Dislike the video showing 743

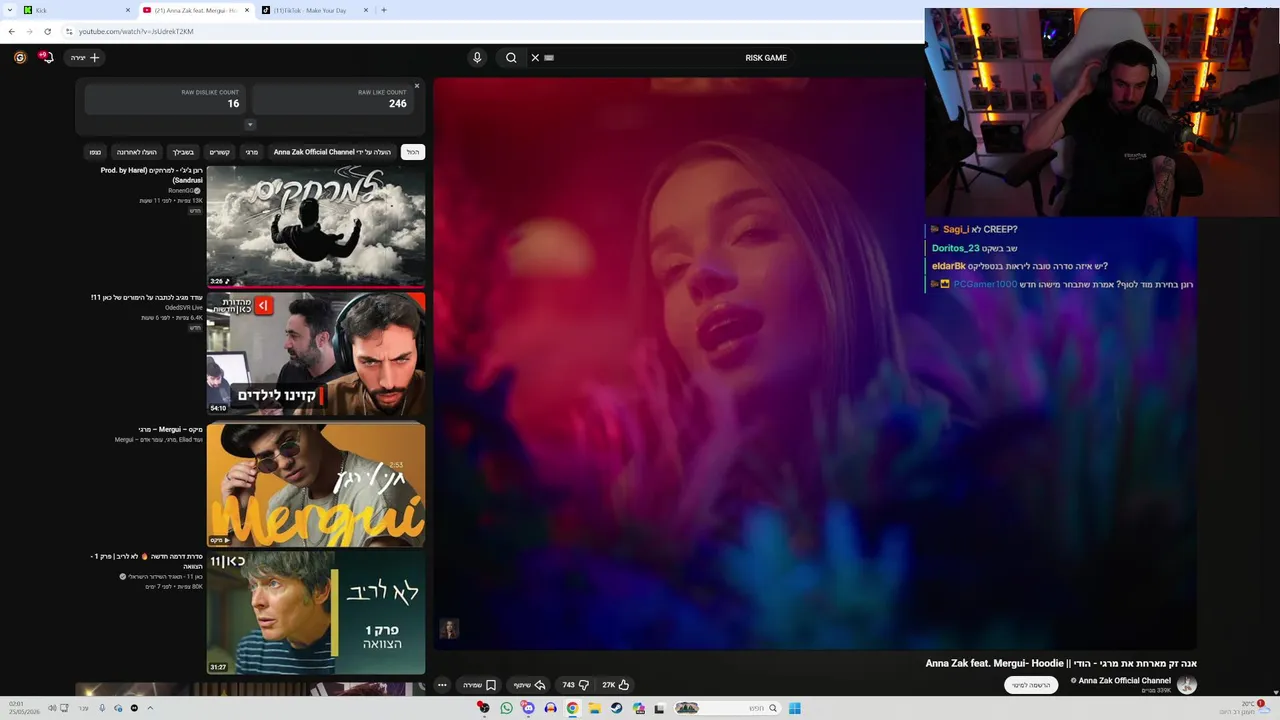pyautogui.click(x=576, y=685)
